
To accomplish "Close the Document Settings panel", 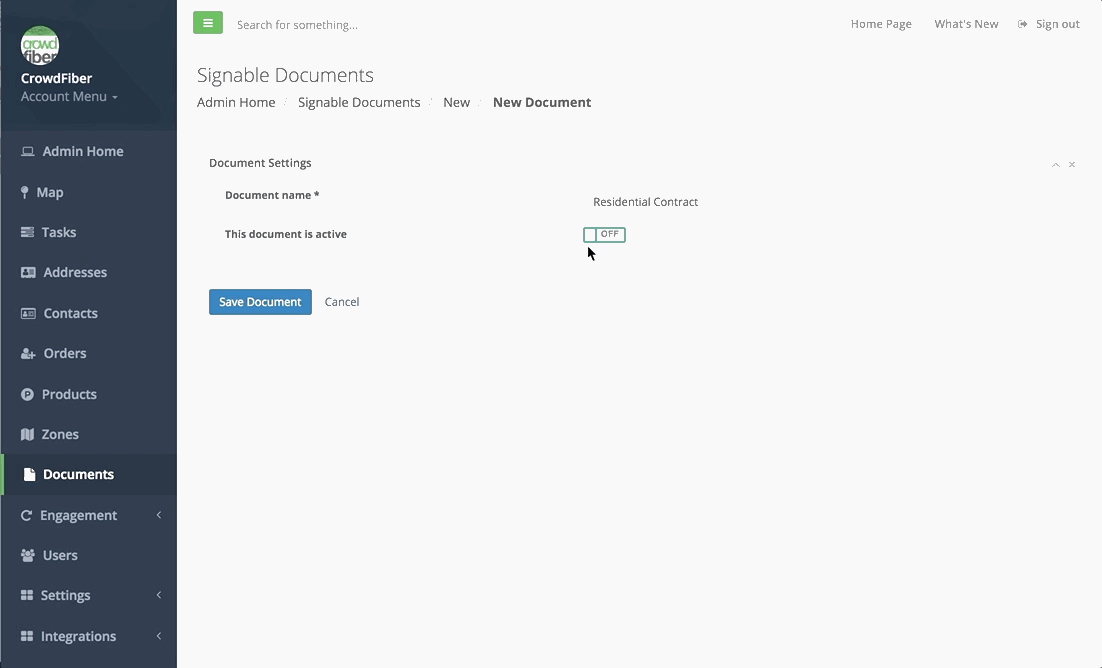I will pos(1072,165).
